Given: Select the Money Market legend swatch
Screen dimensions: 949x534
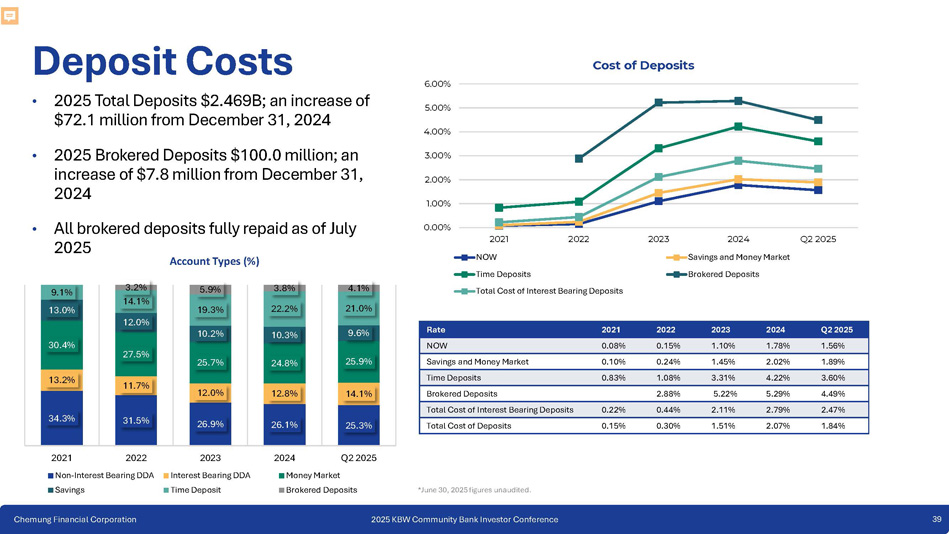Looking at the screenshot, I should pos(280,475).
